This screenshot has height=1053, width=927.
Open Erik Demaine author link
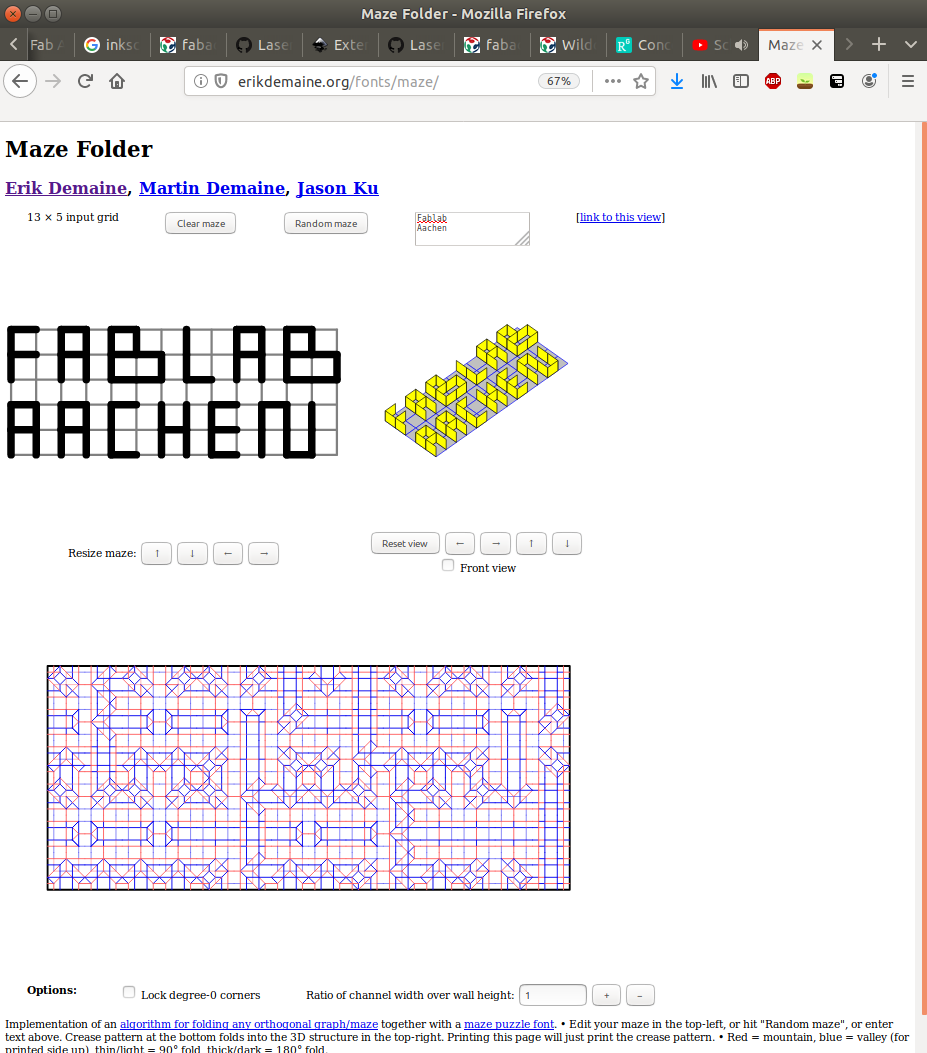(66, 188)
